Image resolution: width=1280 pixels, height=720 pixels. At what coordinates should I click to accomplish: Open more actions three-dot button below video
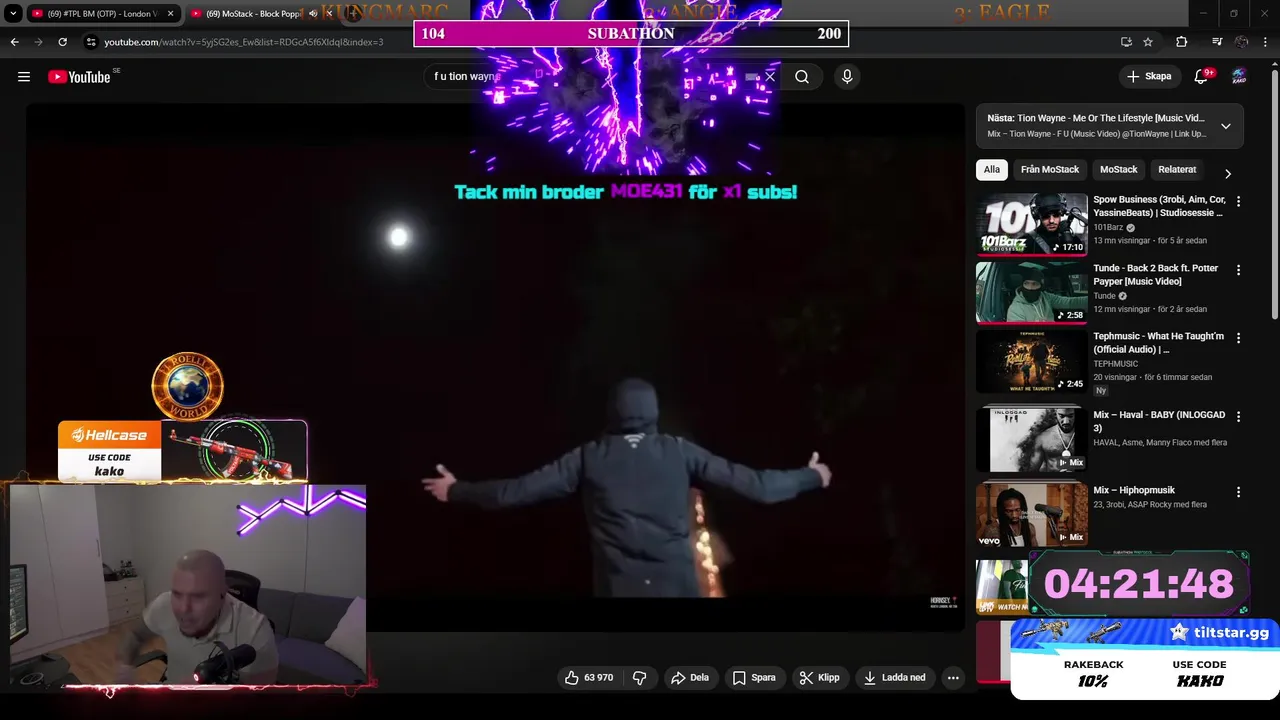953,678
